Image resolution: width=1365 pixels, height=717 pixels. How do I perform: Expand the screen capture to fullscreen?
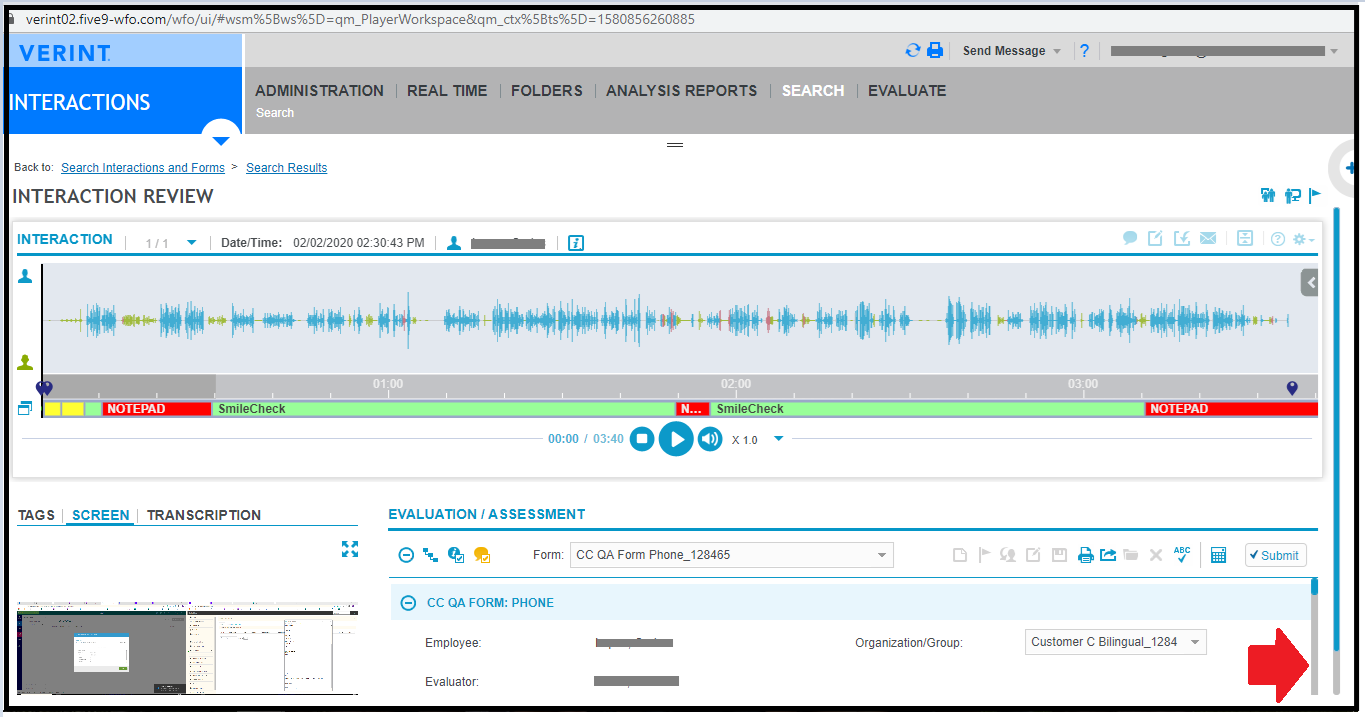pyautogui.click(x=349, y=549)
